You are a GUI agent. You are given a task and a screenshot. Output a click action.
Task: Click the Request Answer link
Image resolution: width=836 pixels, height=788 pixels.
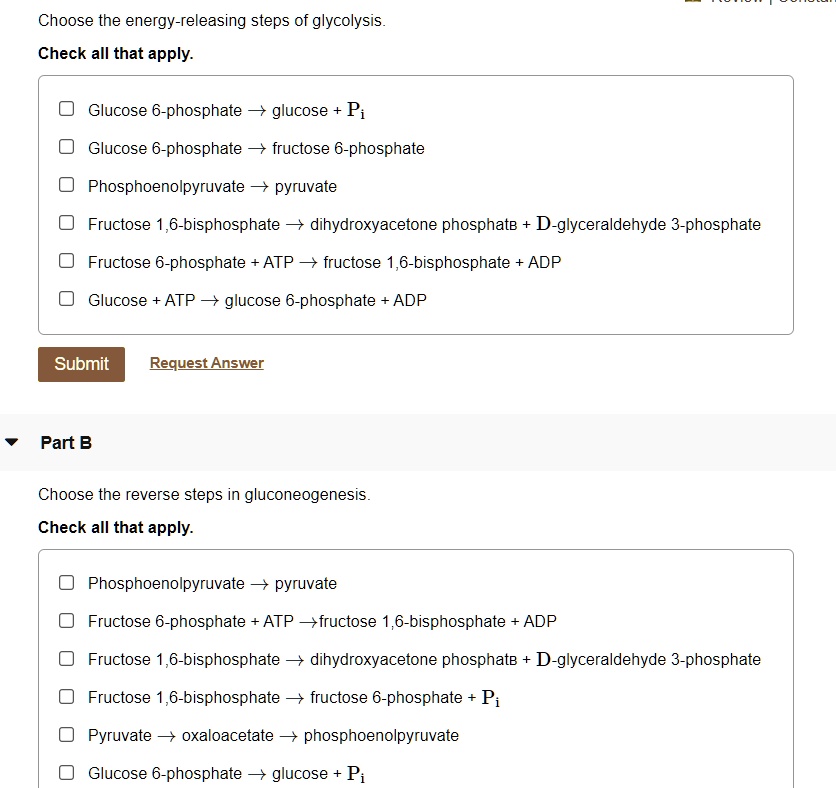coord(206,362)
